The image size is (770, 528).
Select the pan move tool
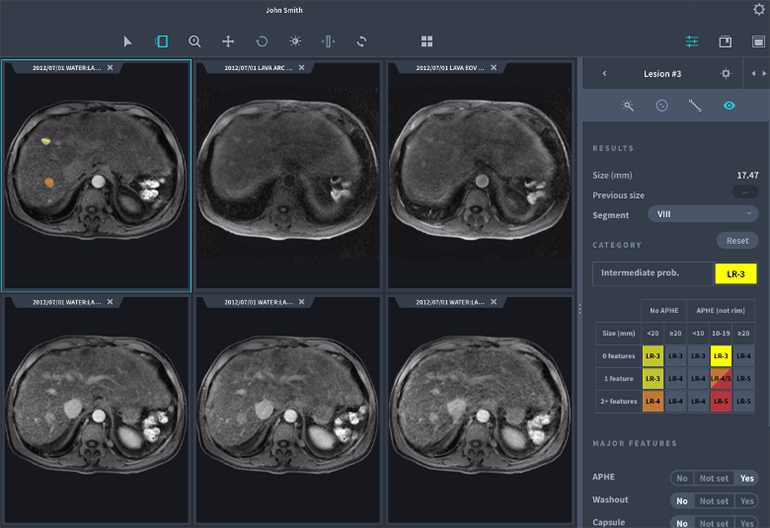[228, 41]
